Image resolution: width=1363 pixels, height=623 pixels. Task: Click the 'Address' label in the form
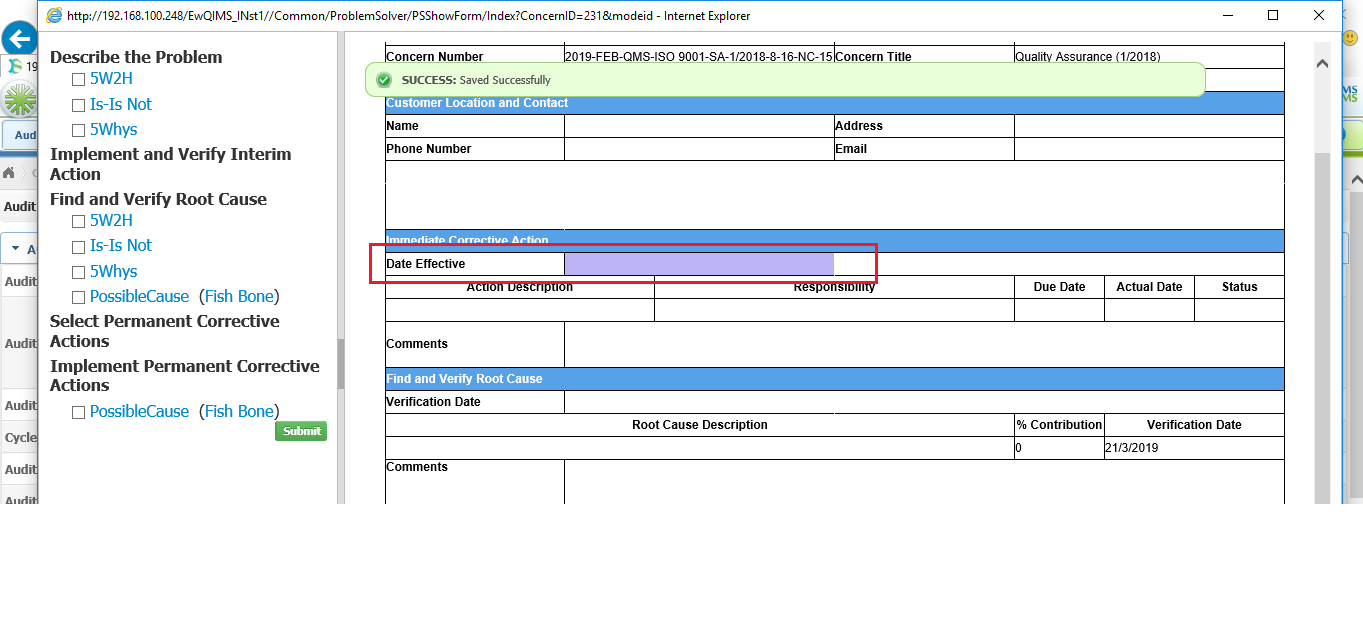tap(859, 126)
